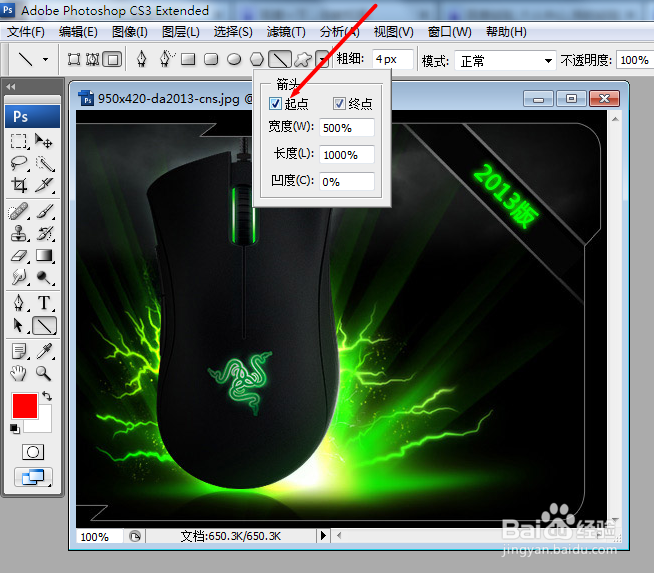
Task: Select the Magic Wand tool
Action: (44, 163)
